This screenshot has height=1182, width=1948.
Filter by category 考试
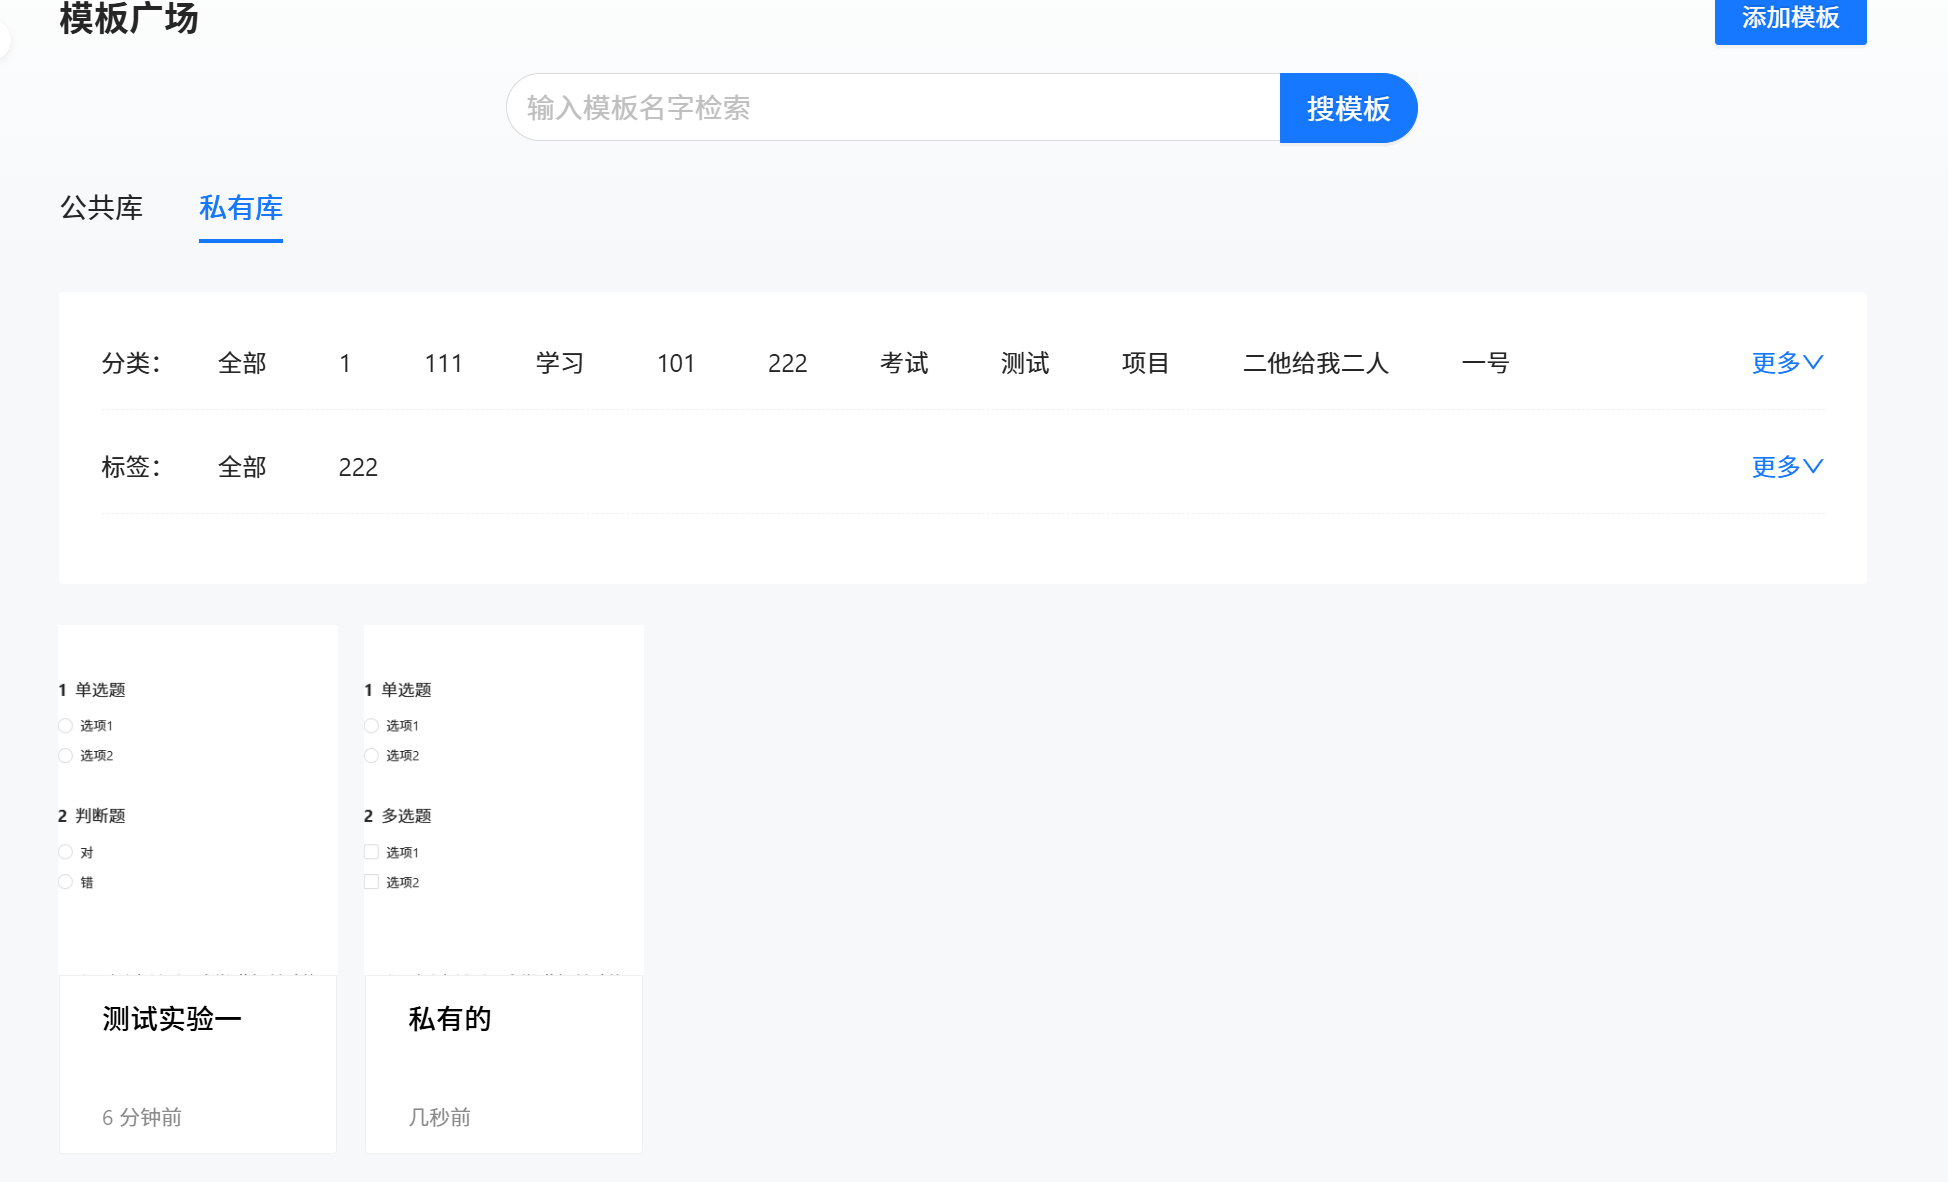903,363
